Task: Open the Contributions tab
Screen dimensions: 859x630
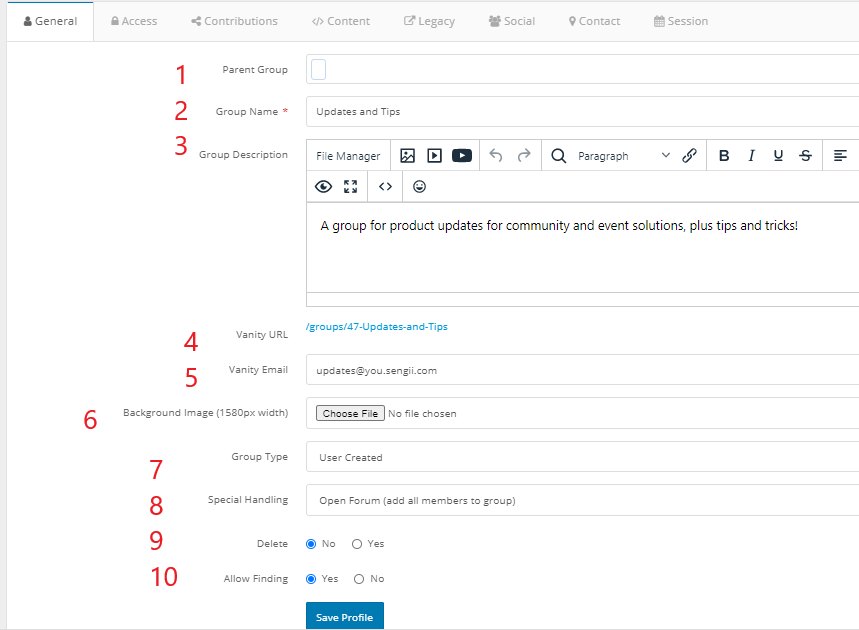Action: (x=234, y=21)
